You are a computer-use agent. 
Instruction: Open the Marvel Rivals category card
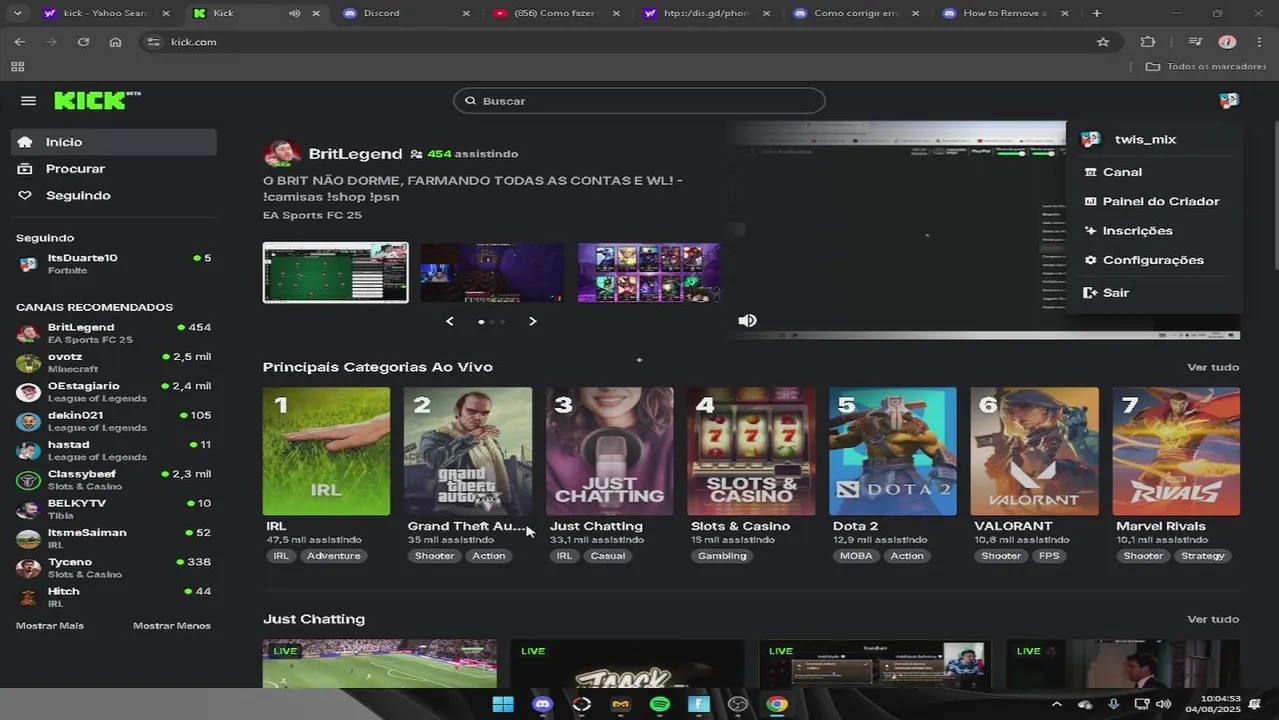click(1177, 452)
